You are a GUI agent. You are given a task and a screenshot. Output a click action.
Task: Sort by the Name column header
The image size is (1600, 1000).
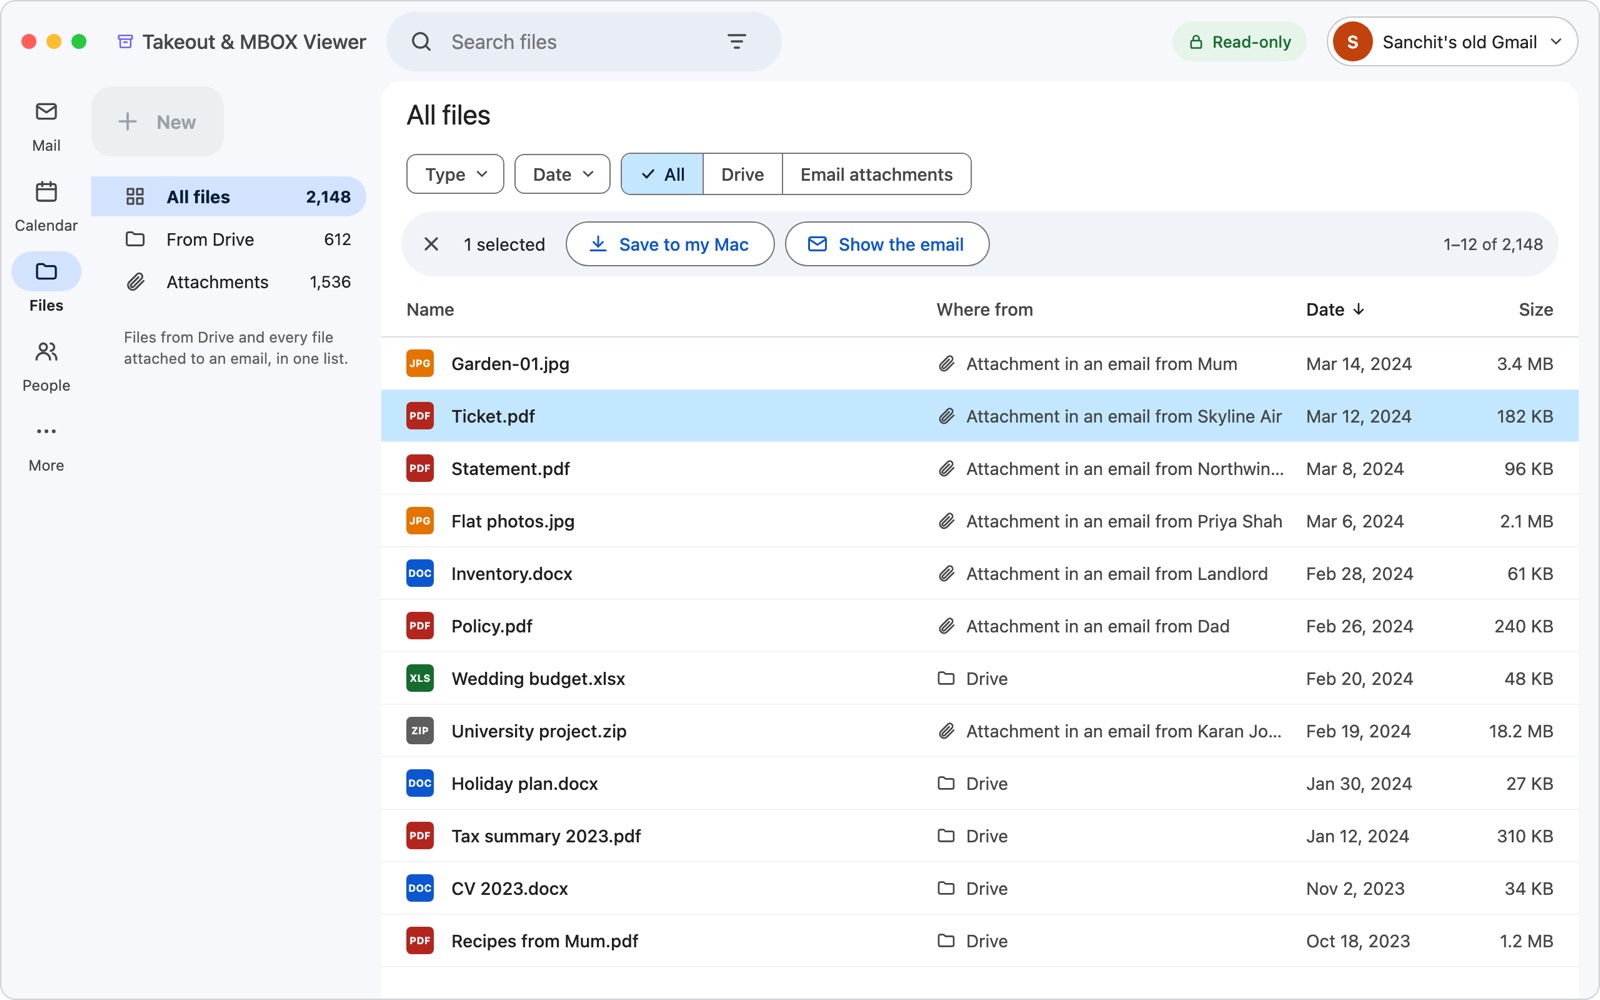point(430,310)
